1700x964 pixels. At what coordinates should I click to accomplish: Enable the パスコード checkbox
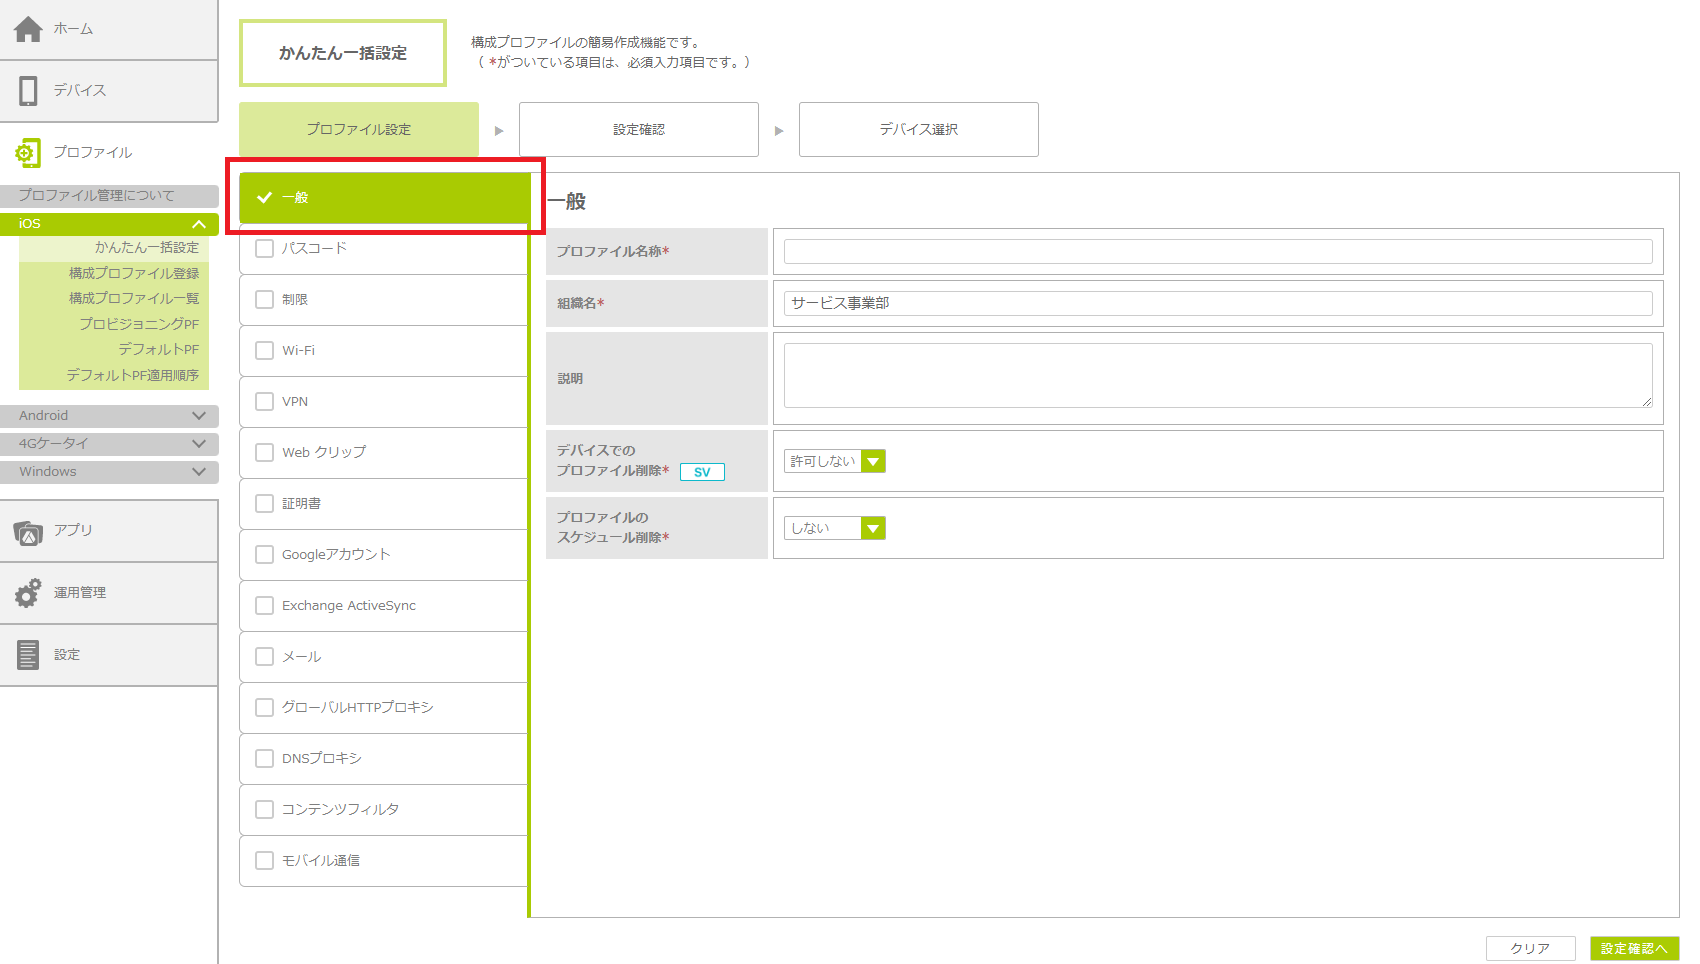(265, 249)
